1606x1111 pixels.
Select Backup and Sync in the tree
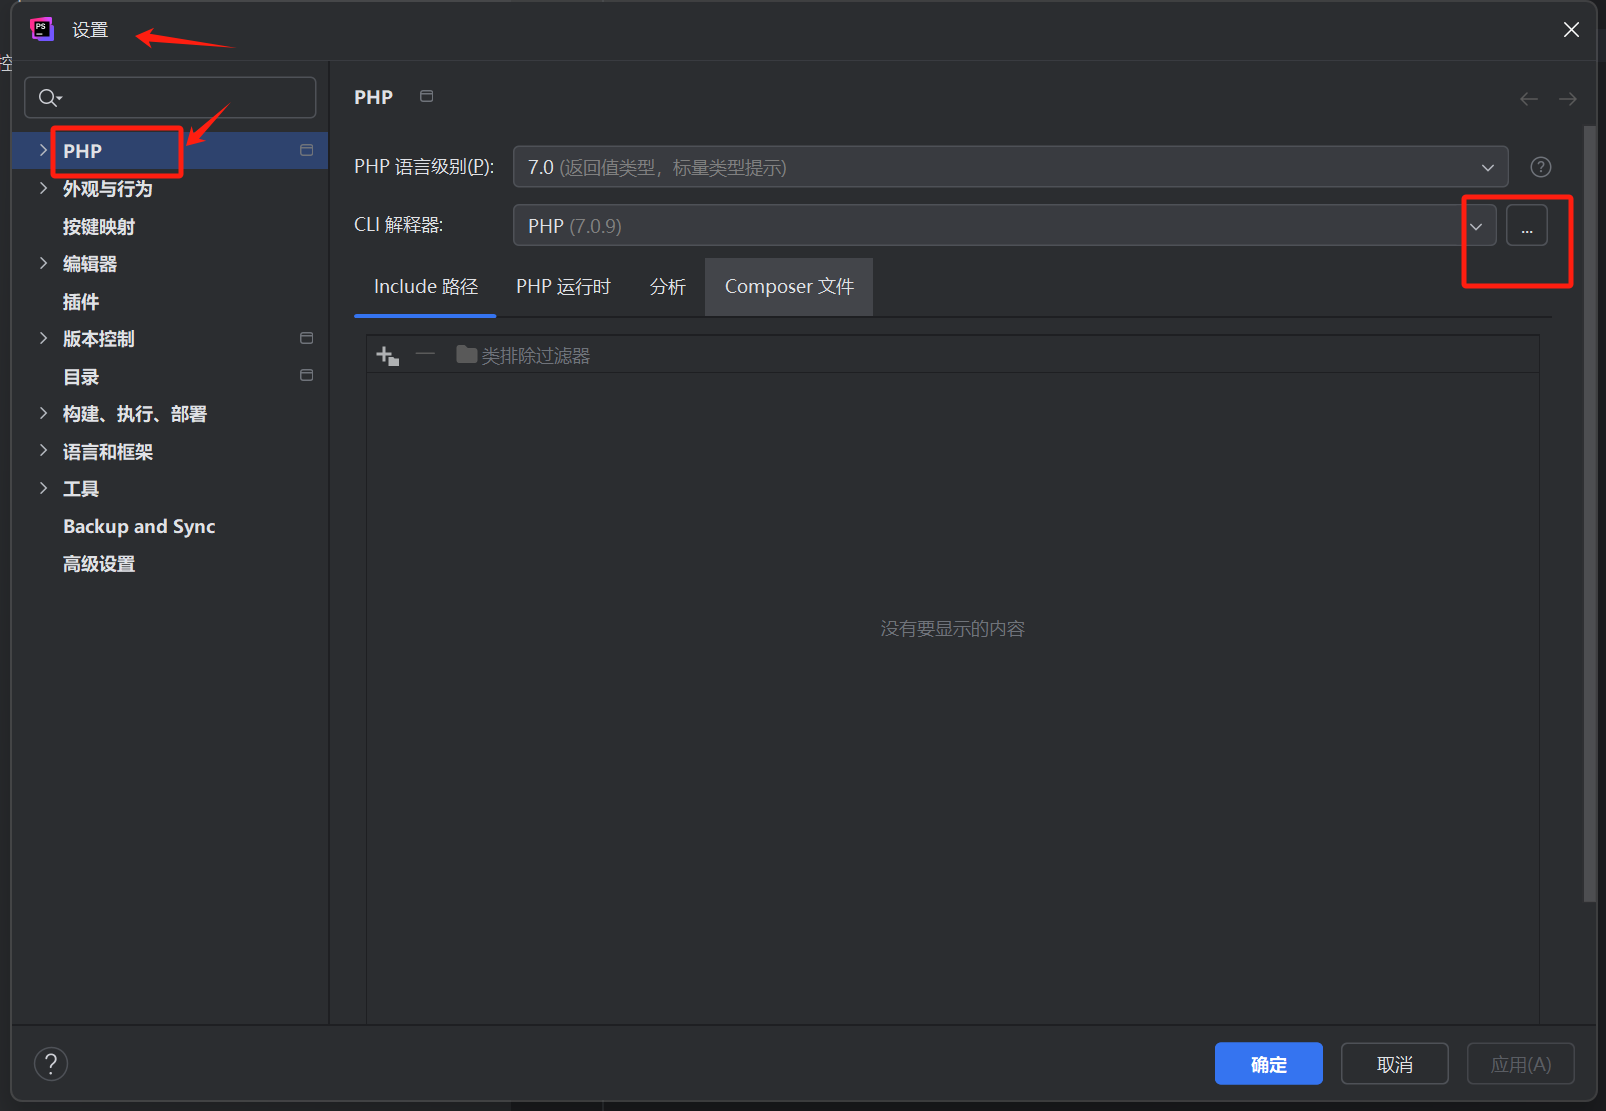[x=139, y=526]
